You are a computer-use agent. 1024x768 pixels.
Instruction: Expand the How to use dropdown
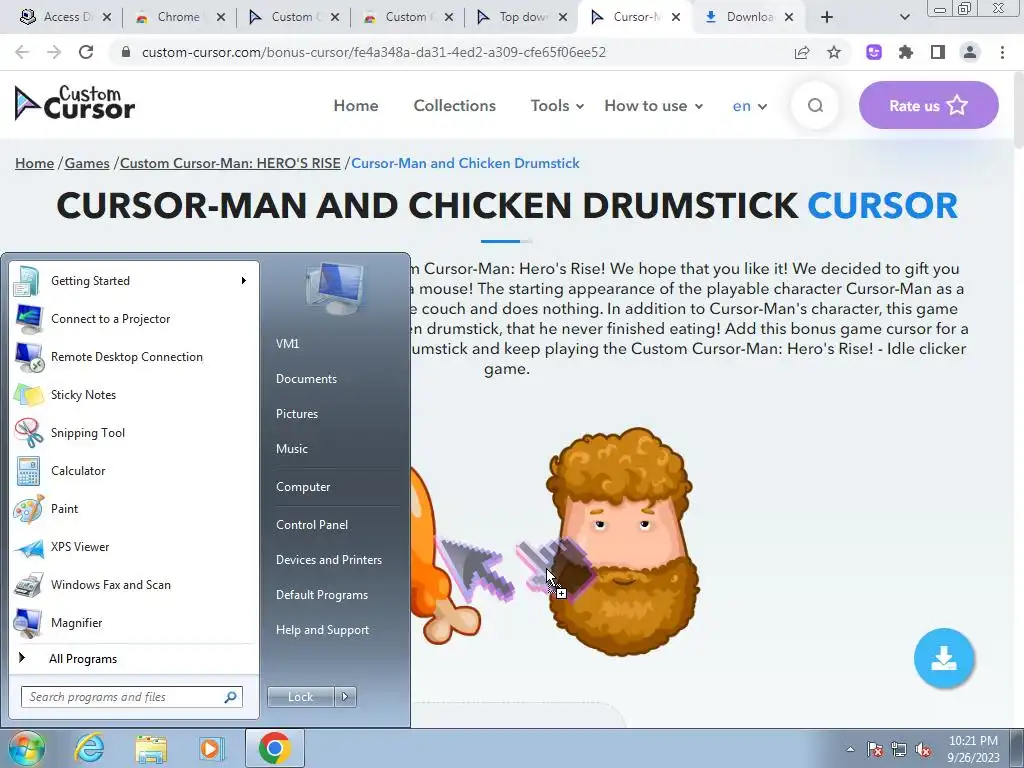[653, 105]
